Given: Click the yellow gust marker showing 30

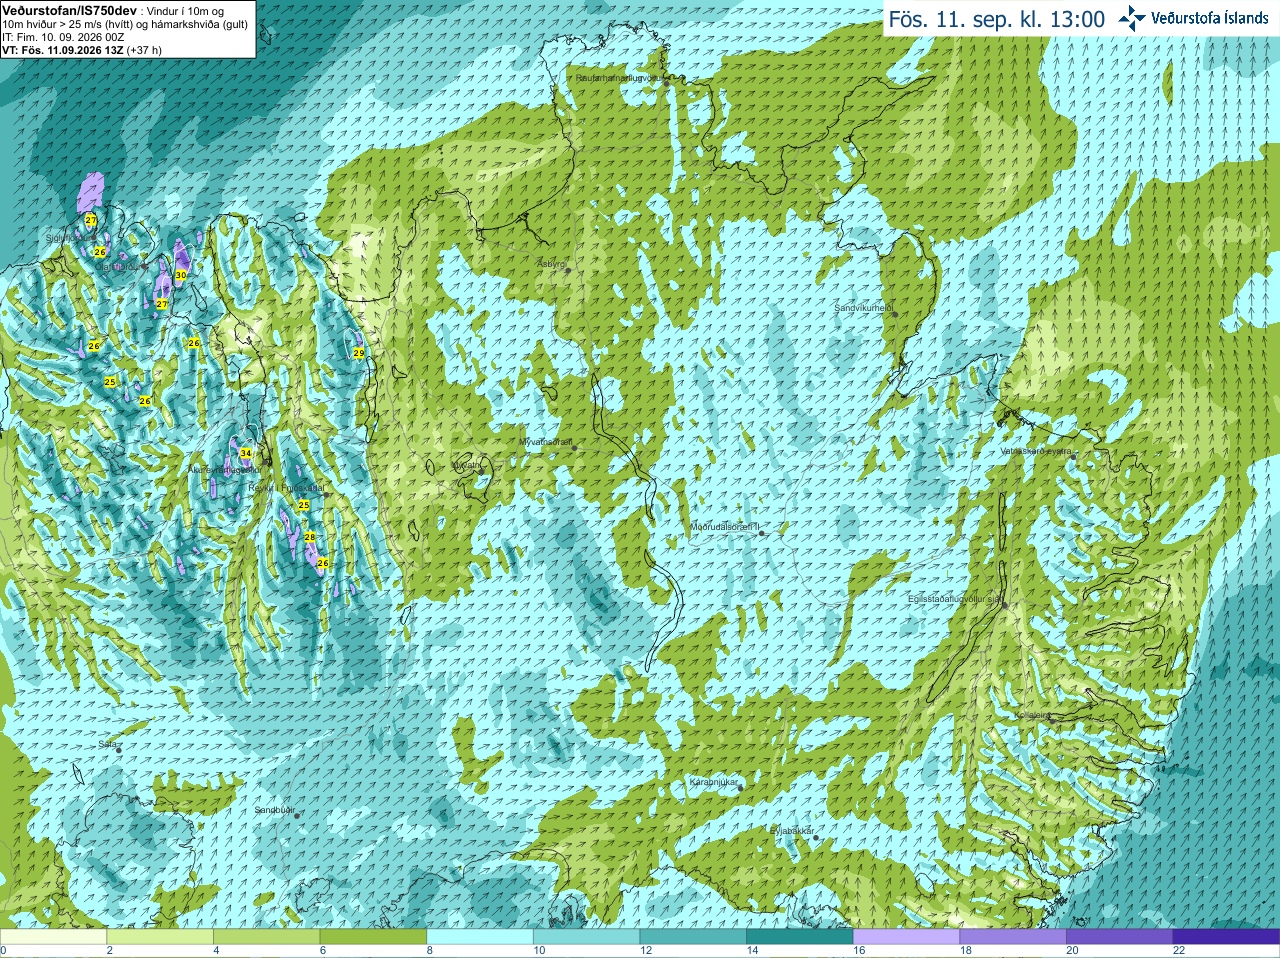Looking at the screenshot, I should click(x=181, y=274).
